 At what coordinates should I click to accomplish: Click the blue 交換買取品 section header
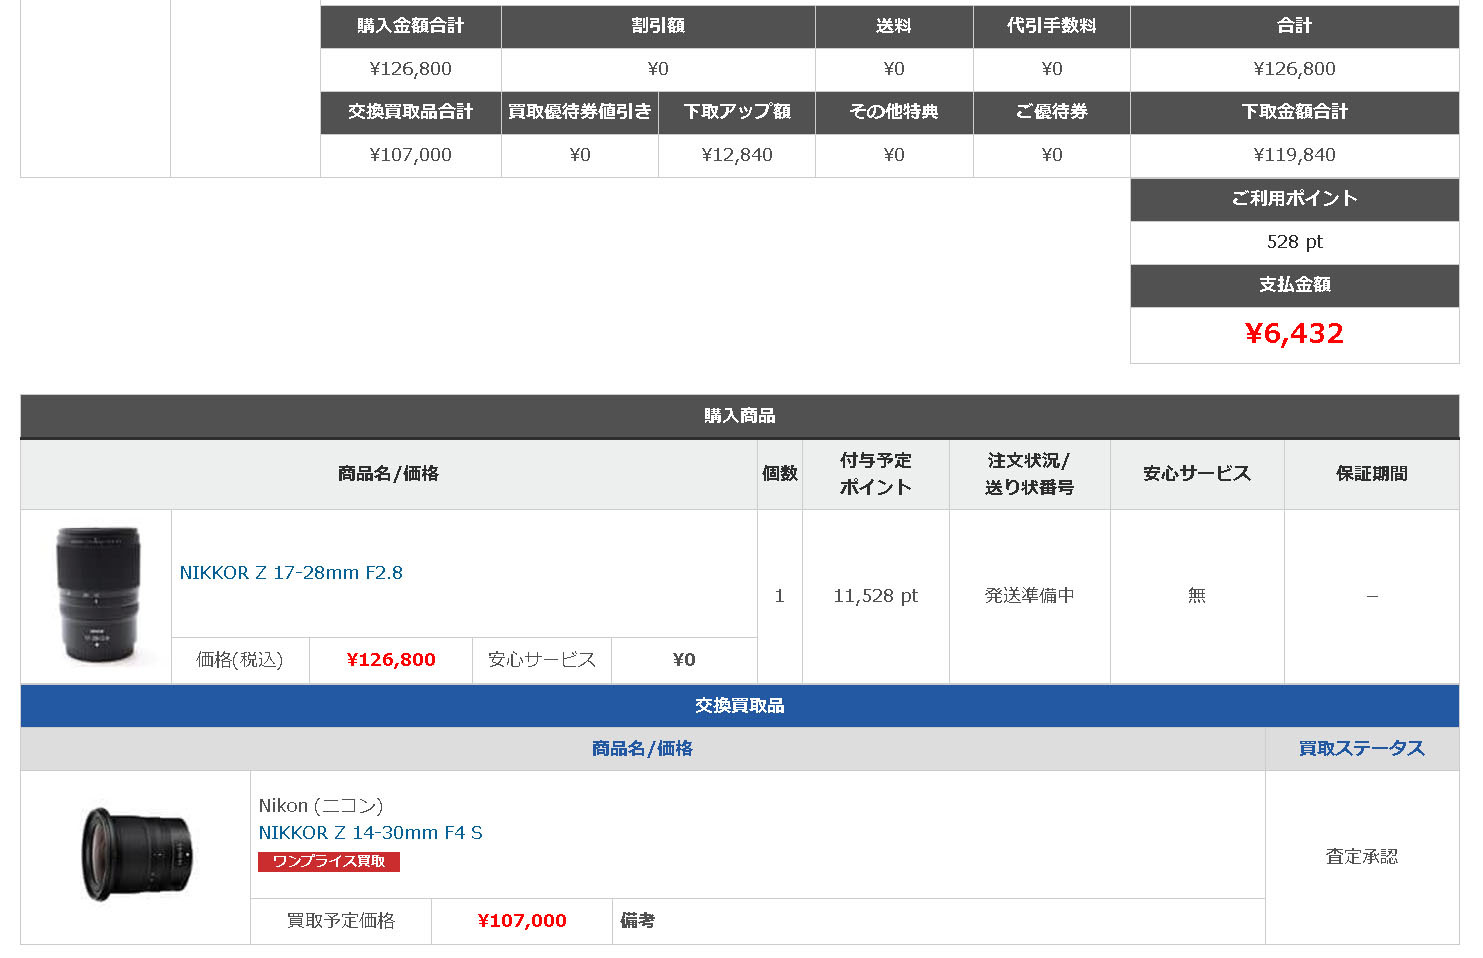pyautogui.click(x=740, y=706)
